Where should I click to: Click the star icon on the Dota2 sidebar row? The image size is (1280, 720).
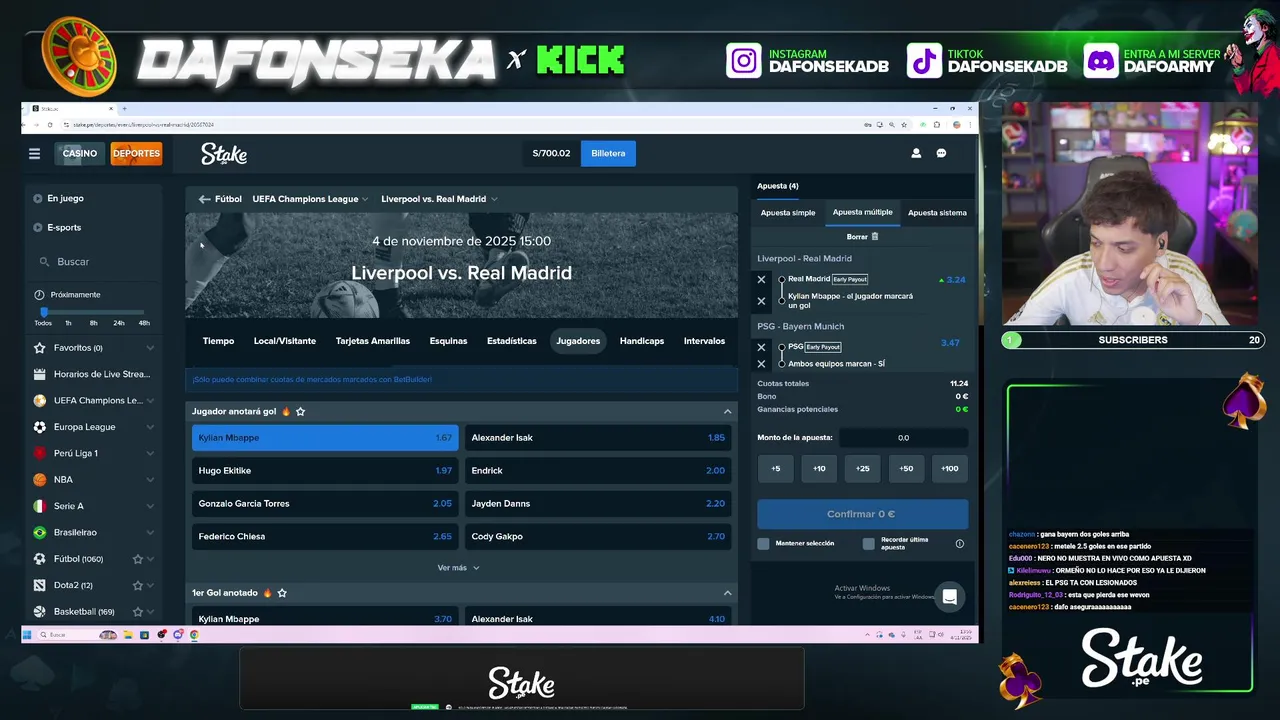coord(138,585)
